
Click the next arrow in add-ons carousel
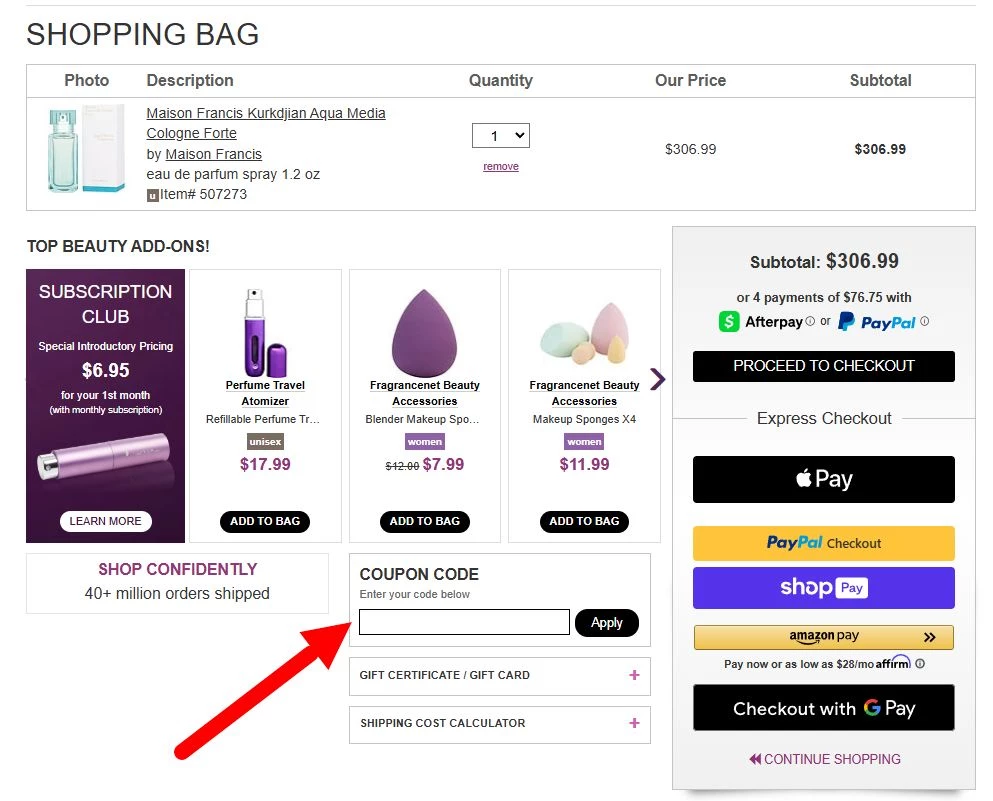click(x=657, y=379)
